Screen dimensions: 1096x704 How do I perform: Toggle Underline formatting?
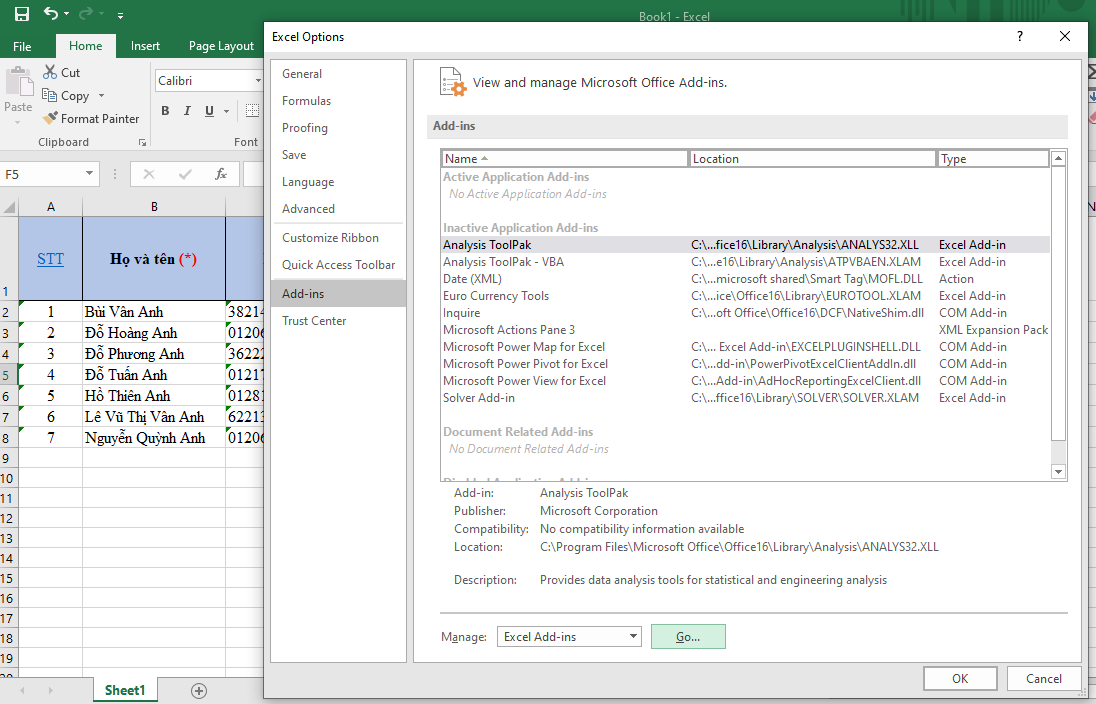(209, 110)
